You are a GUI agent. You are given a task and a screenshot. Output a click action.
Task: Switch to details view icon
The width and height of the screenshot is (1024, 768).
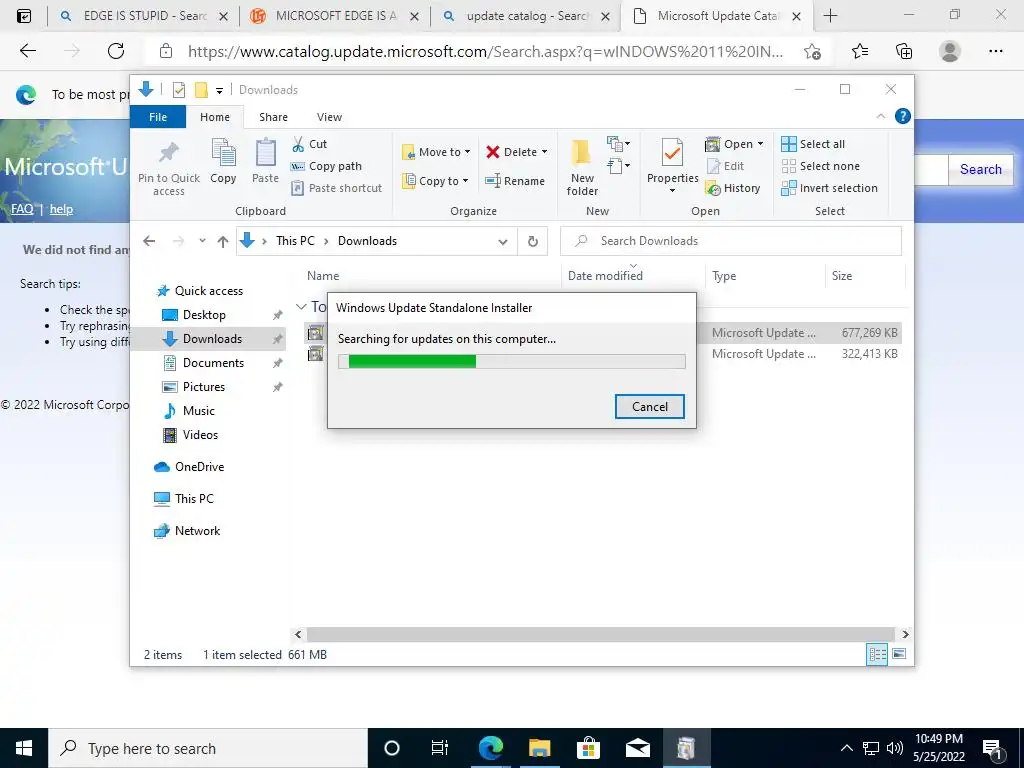click(x=877, y=654)
